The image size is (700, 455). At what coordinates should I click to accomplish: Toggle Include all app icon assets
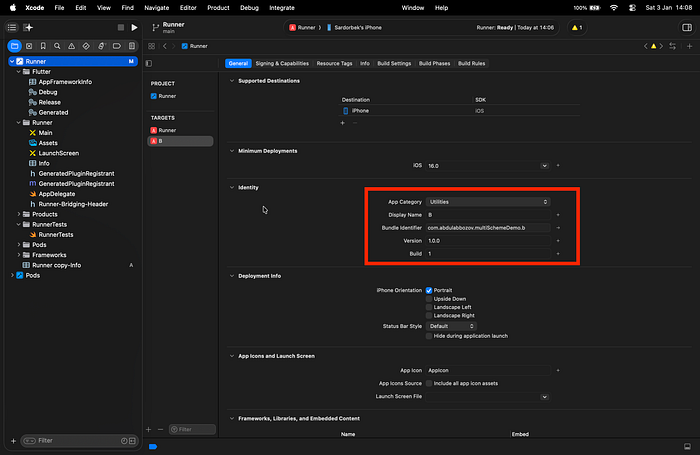[429, 383]
